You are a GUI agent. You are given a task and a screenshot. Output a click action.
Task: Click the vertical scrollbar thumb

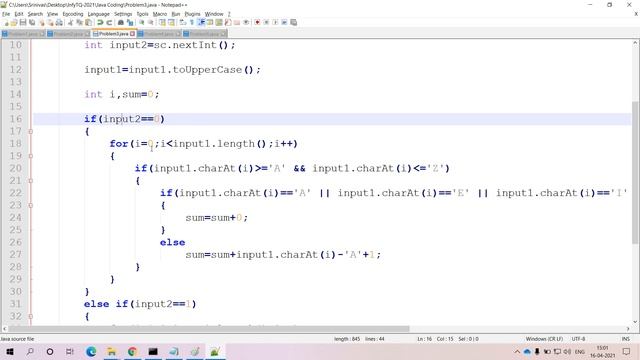tap(635, 173)
